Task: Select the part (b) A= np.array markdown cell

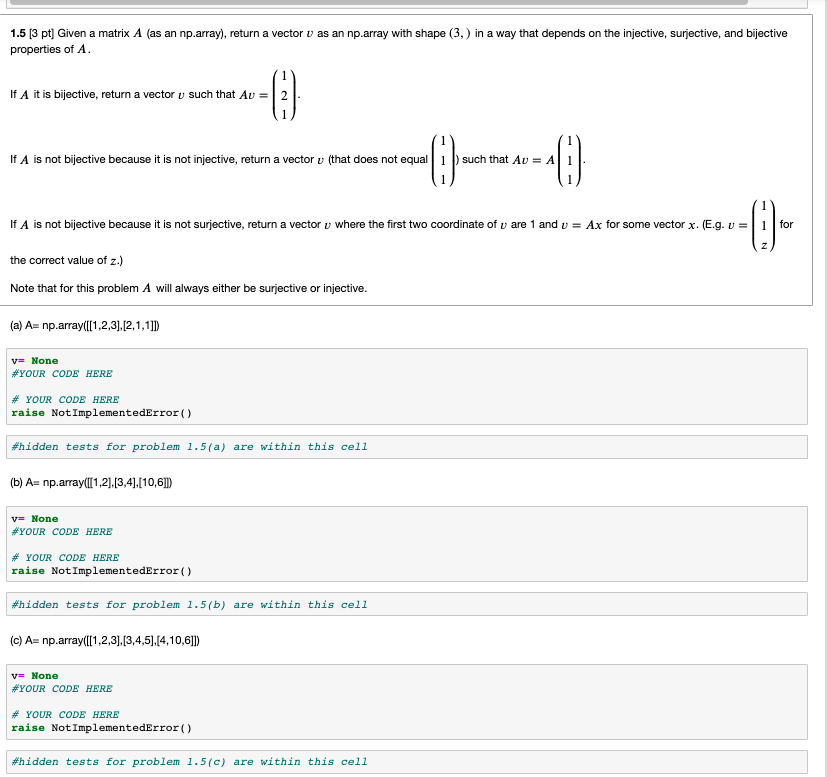Action: (92, 484)
